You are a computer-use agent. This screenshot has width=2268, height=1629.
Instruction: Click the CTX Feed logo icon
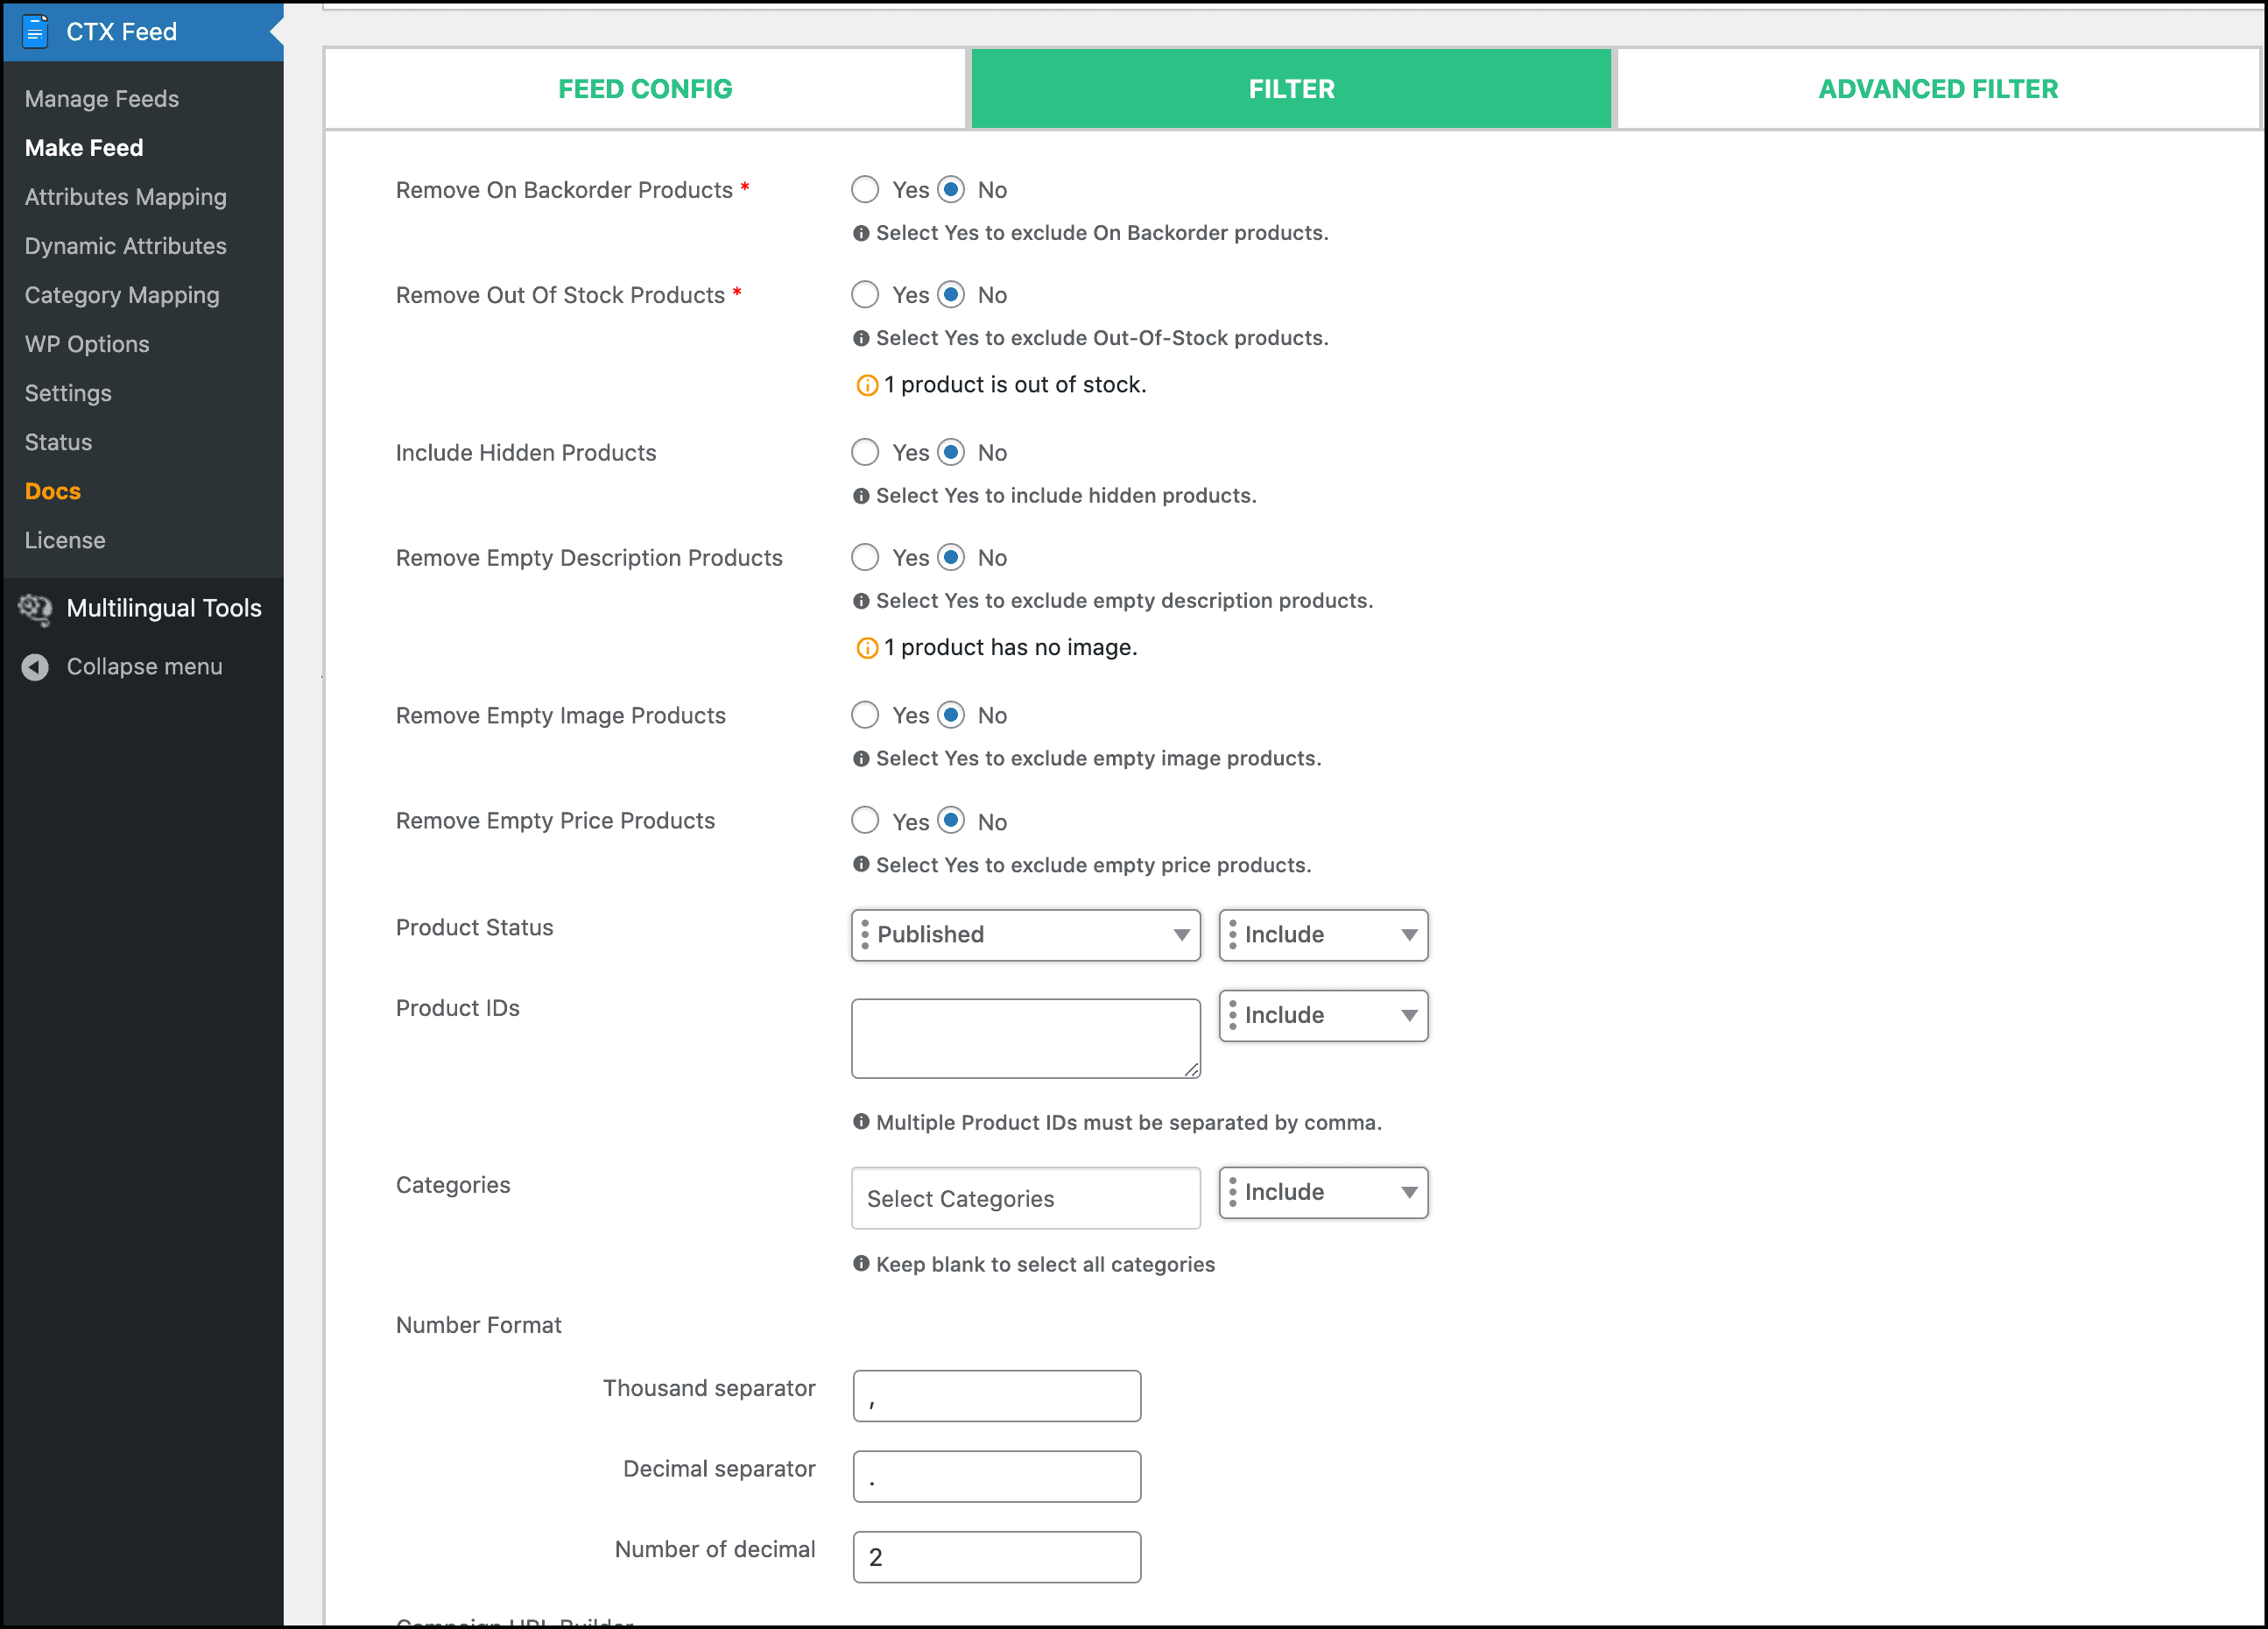click(x=33, y=30)
